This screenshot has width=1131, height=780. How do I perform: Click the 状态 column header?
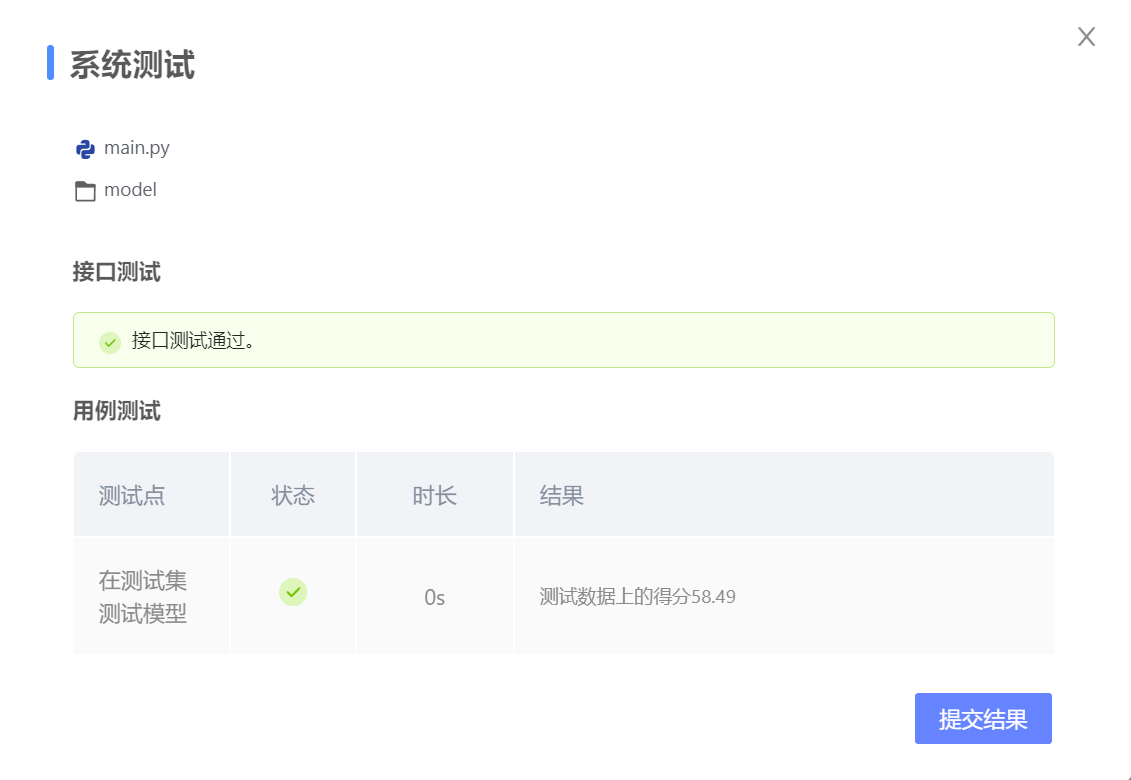(293, 495)
